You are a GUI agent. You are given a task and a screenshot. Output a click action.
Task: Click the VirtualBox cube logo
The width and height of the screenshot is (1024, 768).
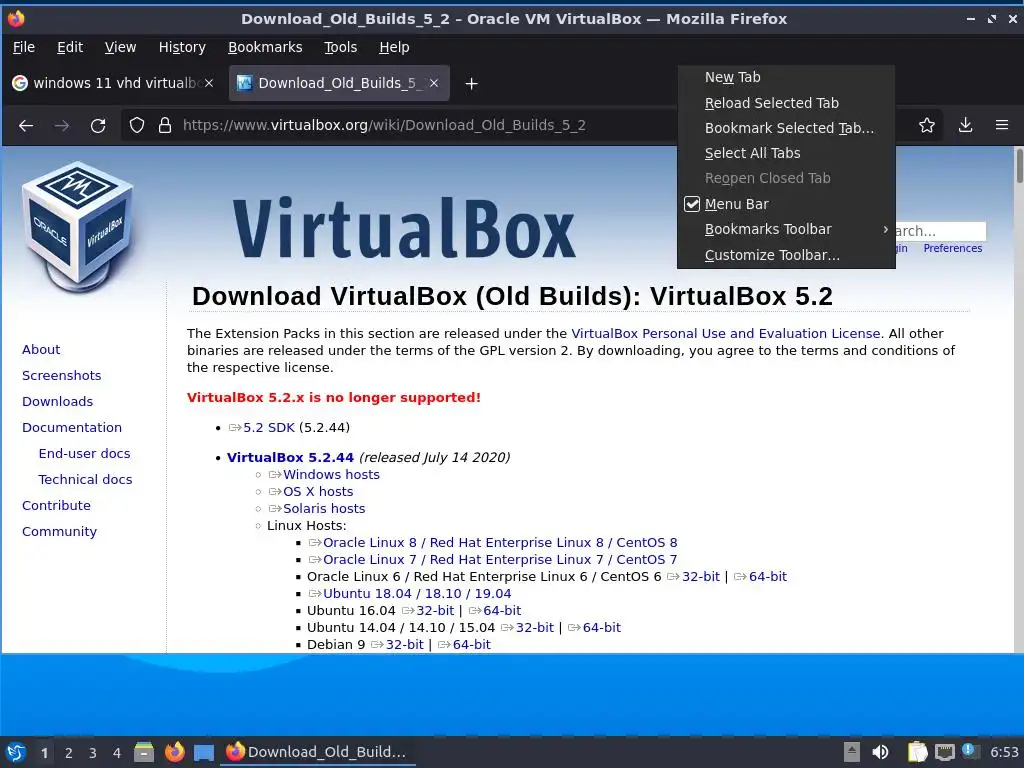(77, 225)
